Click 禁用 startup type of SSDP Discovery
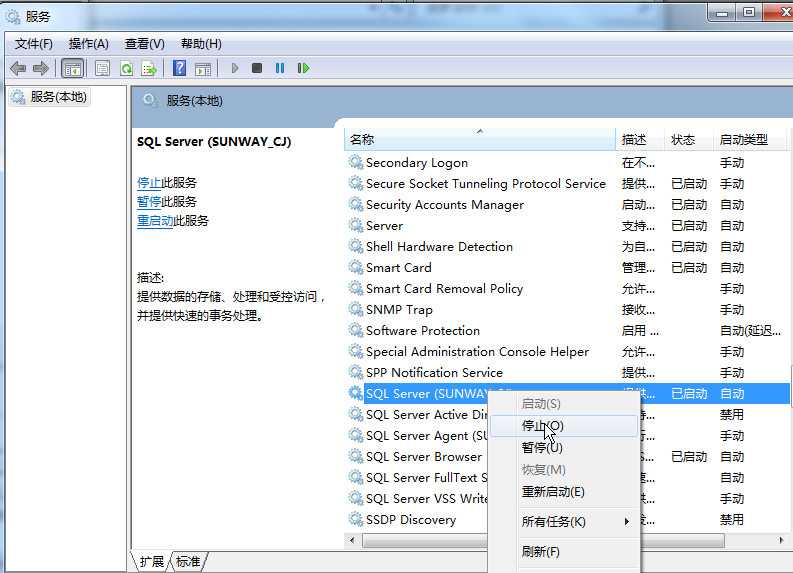793x573 pixels. [731, 519]
